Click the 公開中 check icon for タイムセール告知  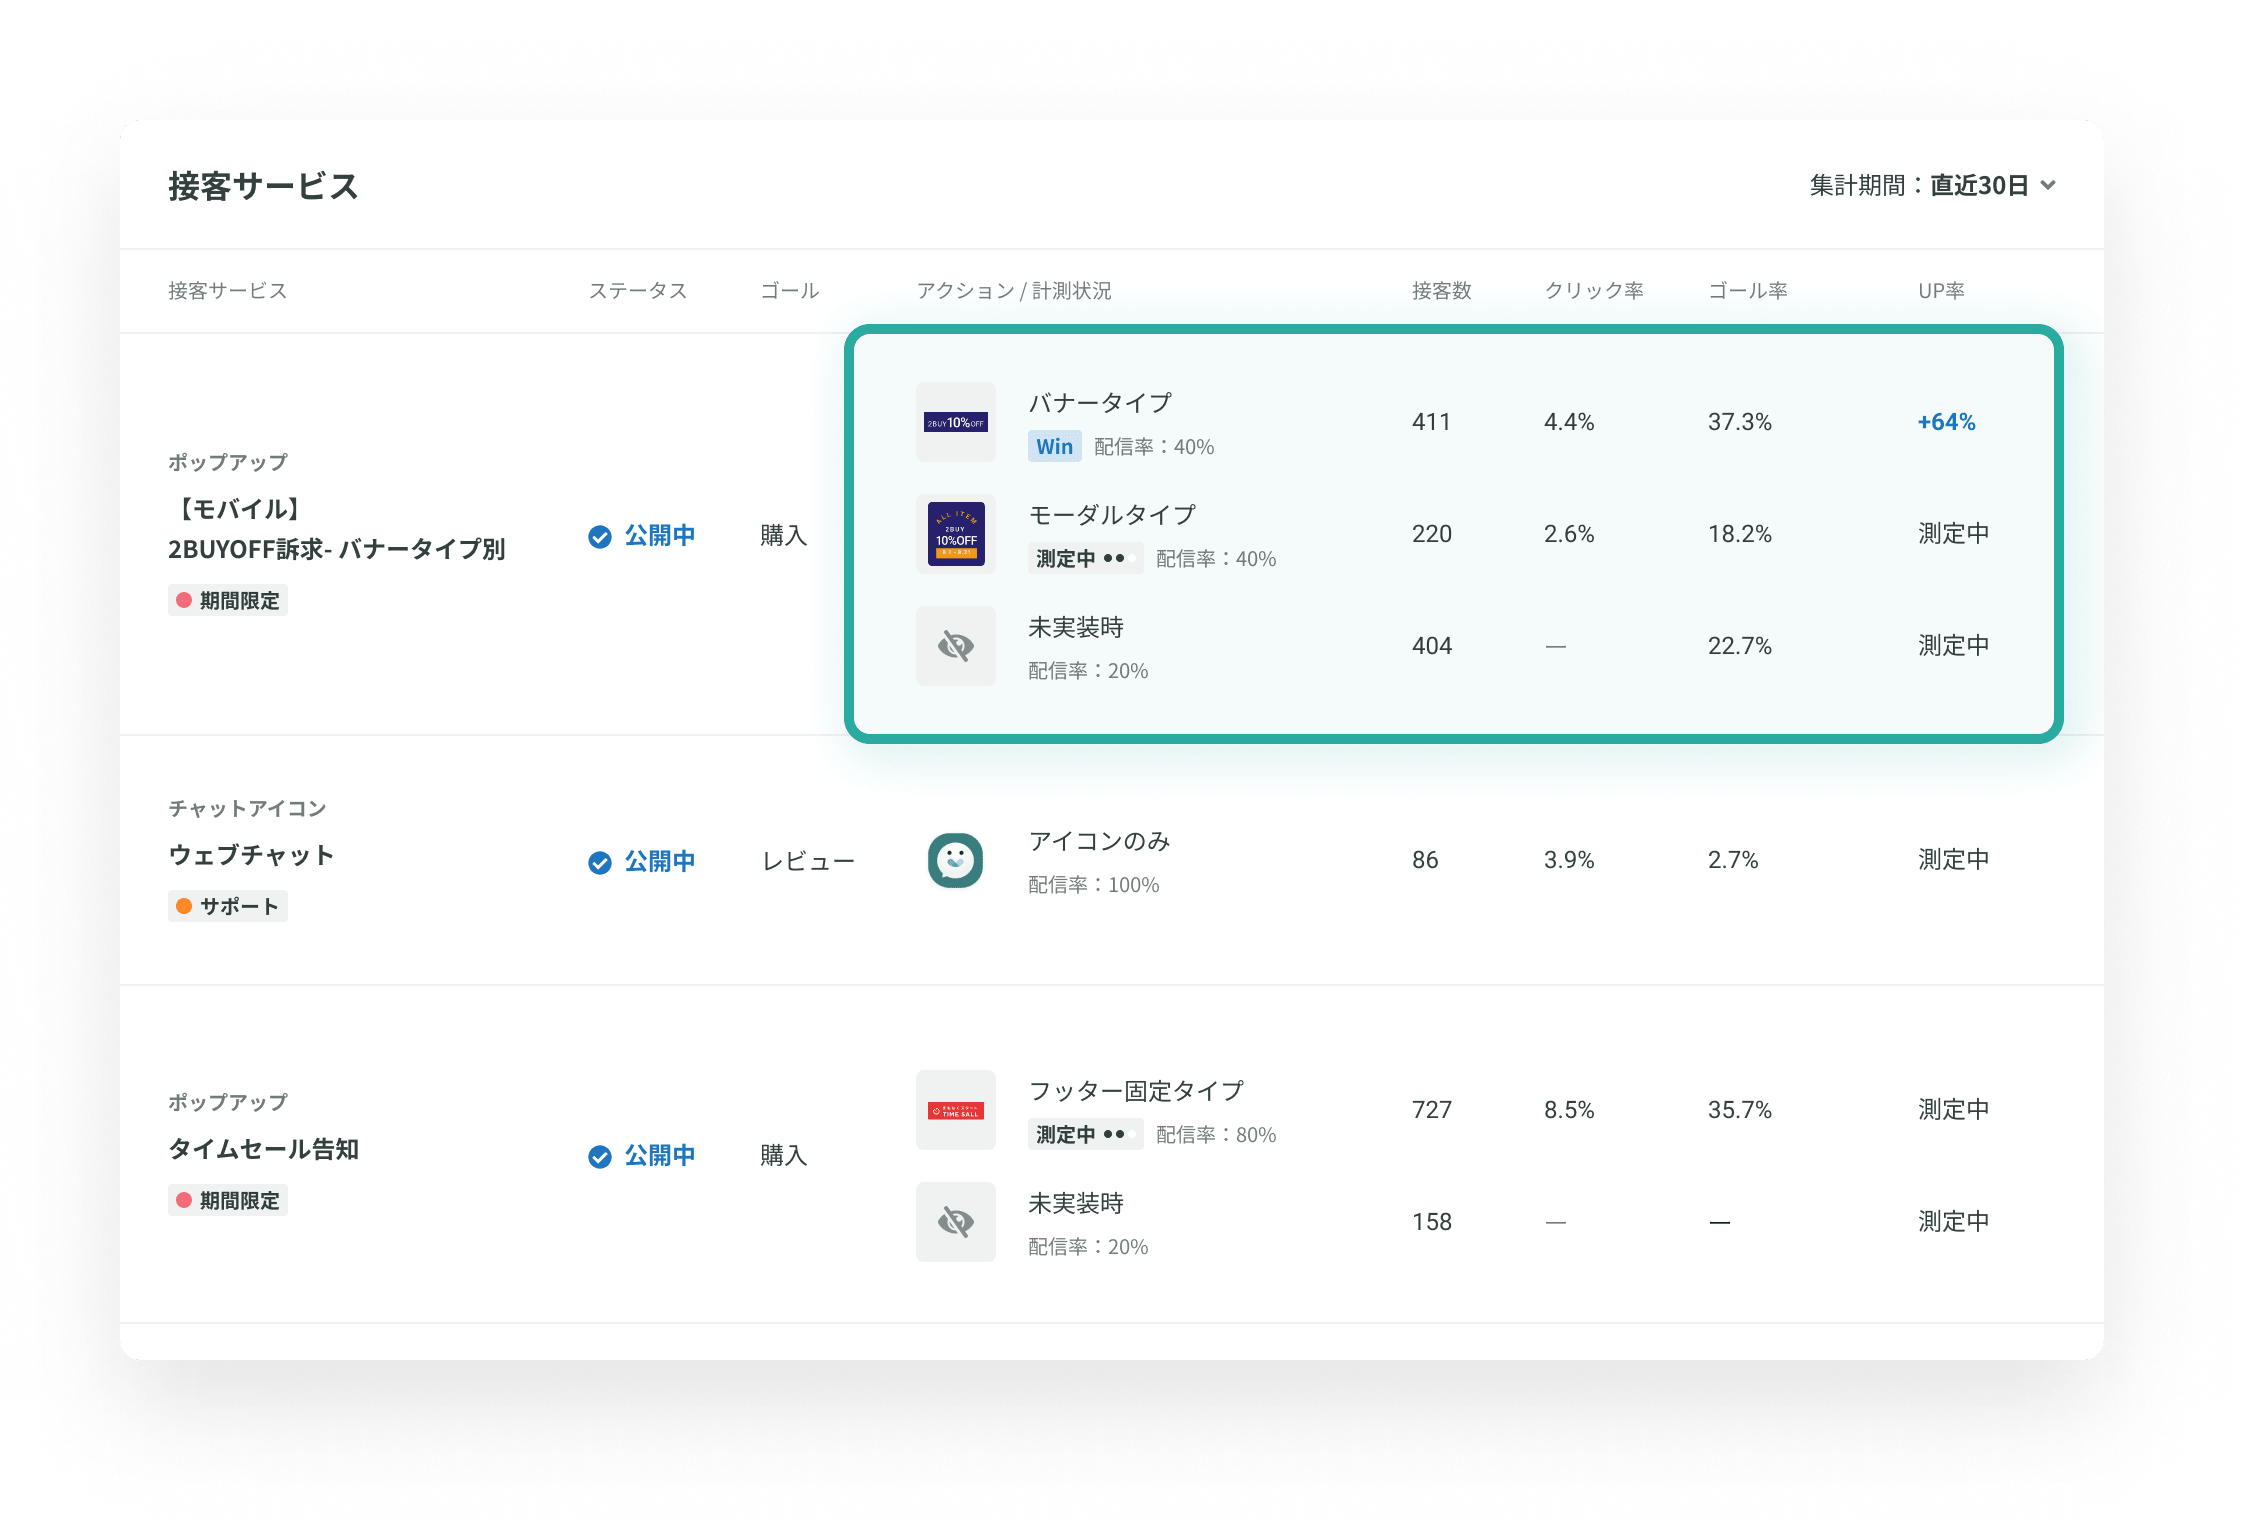pos(600,1156)
